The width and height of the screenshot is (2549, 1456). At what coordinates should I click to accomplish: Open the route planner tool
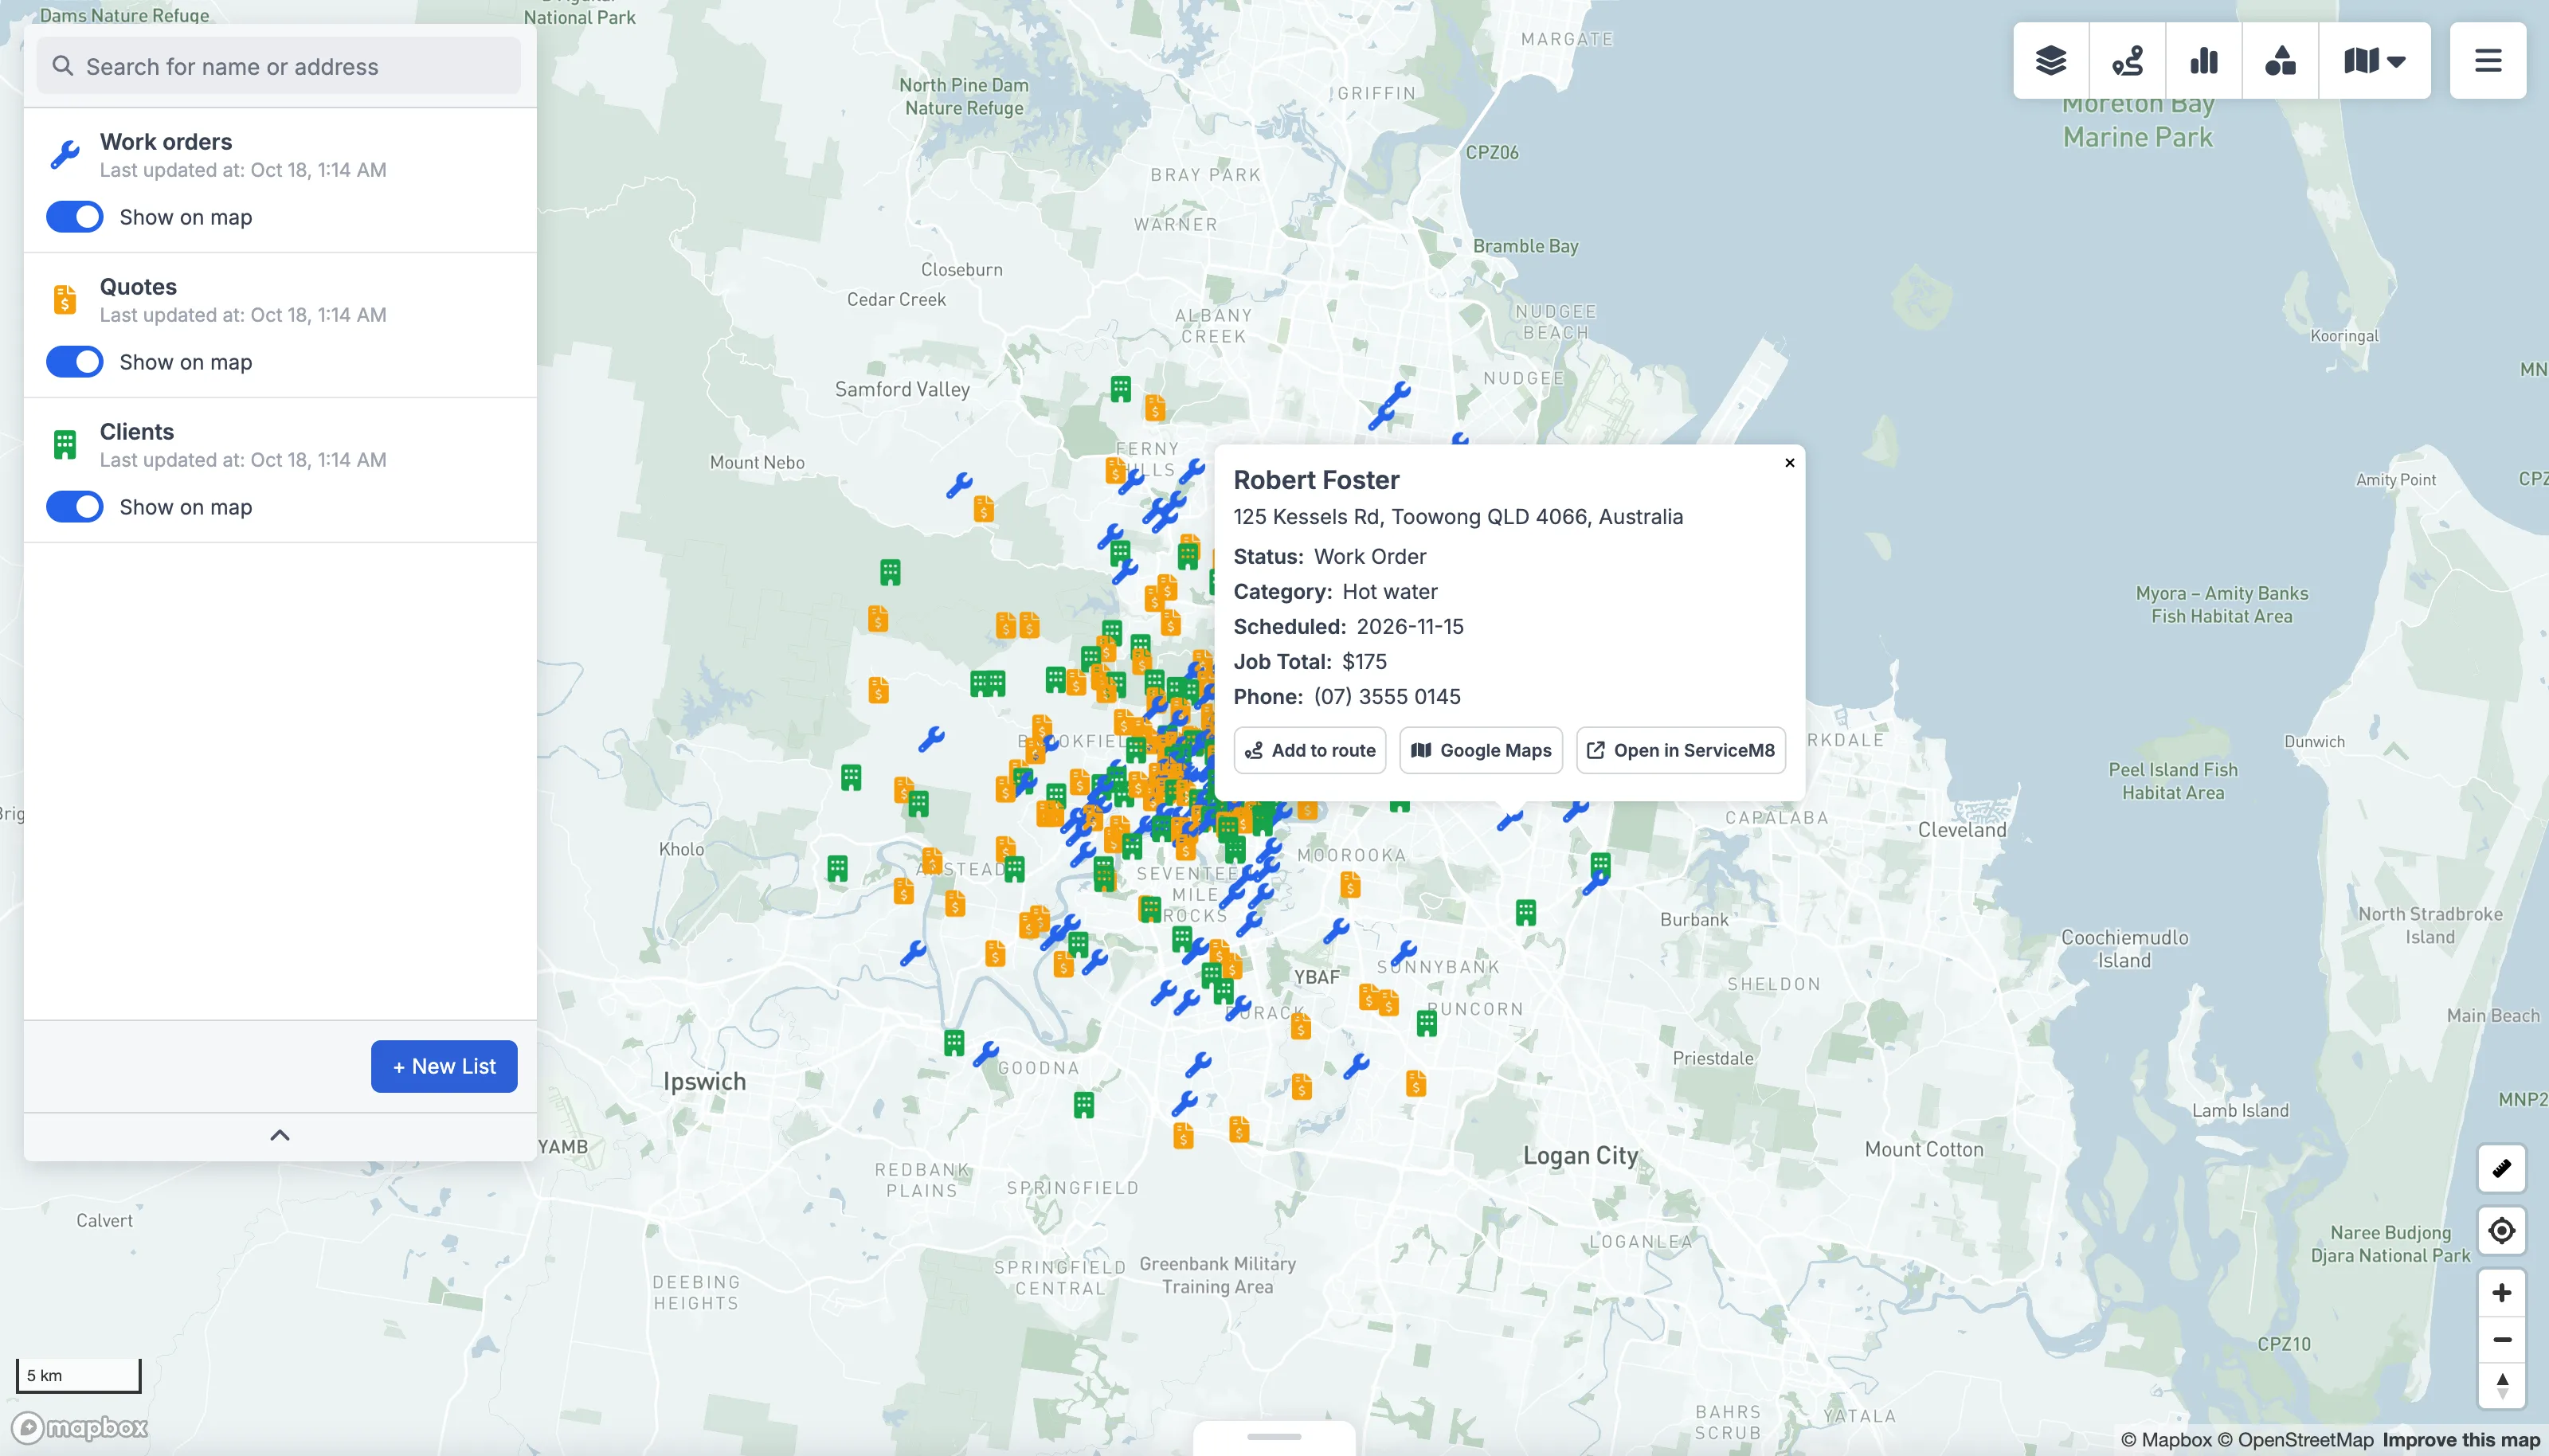[x=2127, y=61]
